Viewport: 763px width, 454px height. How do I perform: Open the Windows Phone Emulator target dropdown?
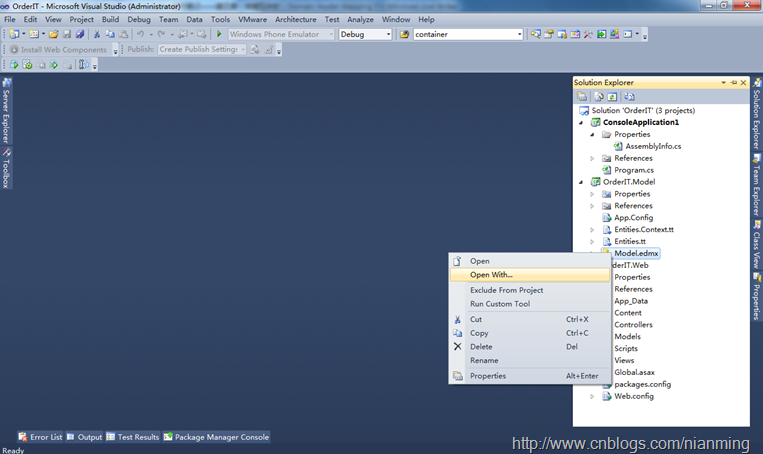(x=331, y=35)
